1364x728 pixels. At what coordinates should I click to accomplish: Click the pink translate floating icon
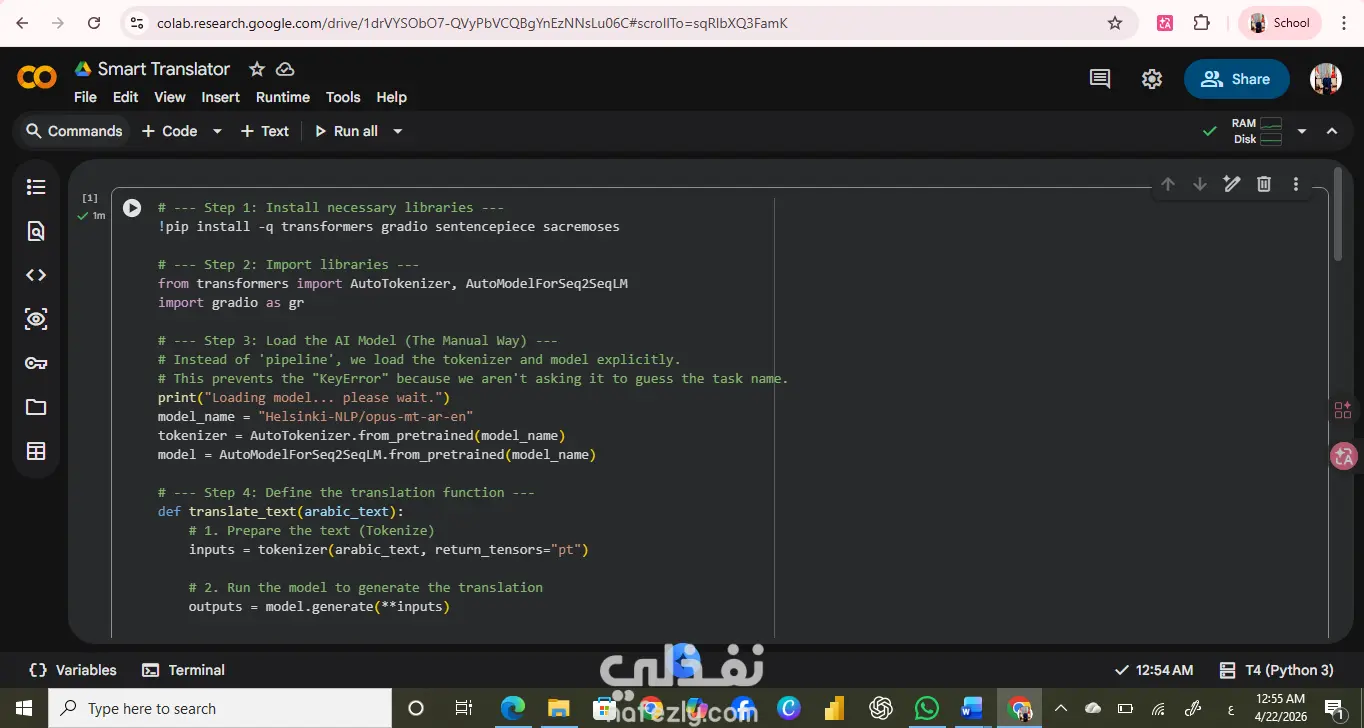point(1344,457)
